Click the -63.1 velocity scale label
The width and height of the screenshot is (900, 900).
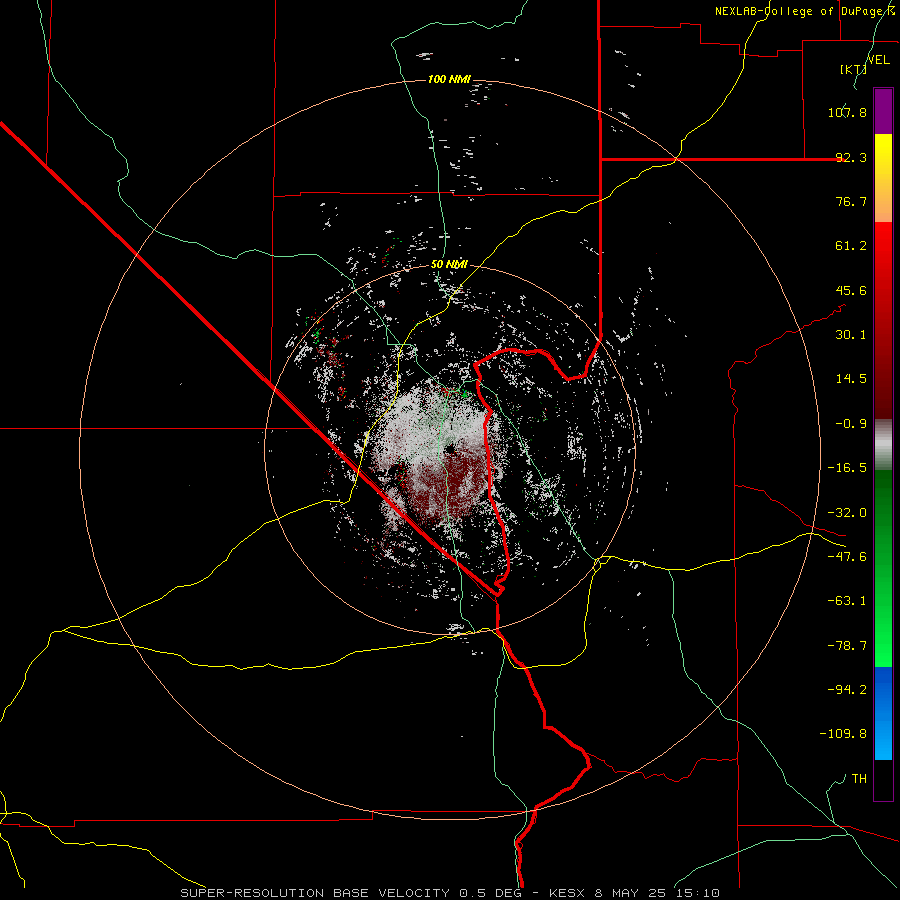click(847, 601)
